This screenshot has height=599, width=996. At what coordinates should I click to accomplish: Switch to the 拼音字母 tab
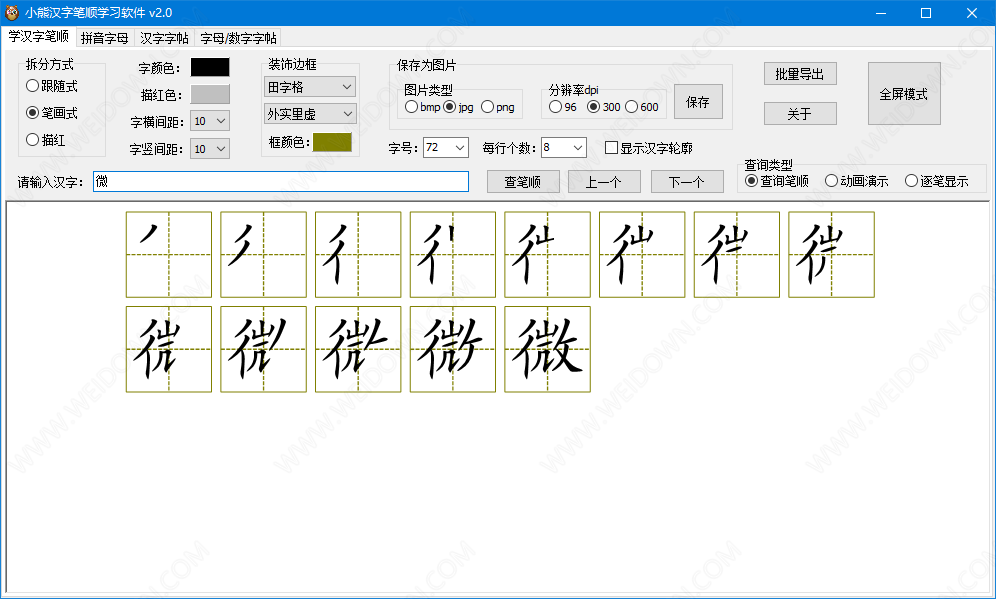105,38
